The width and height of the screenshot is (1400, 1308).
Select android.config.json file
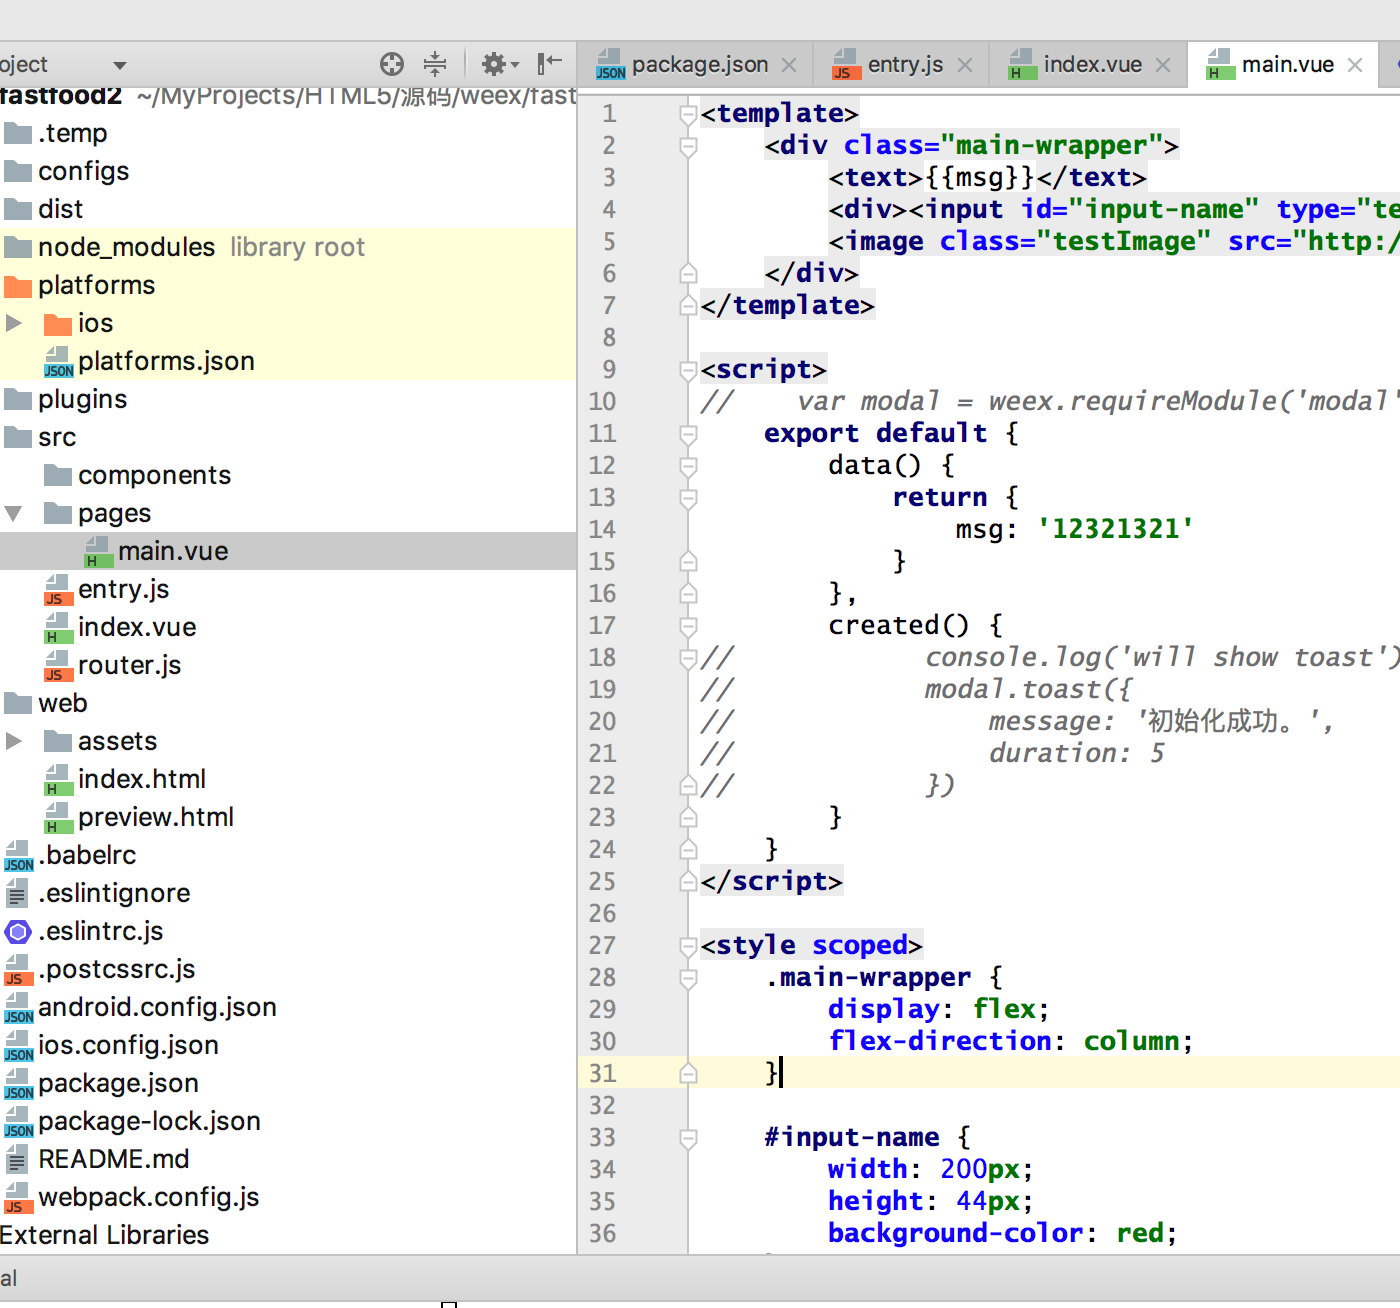point(141,1007)
